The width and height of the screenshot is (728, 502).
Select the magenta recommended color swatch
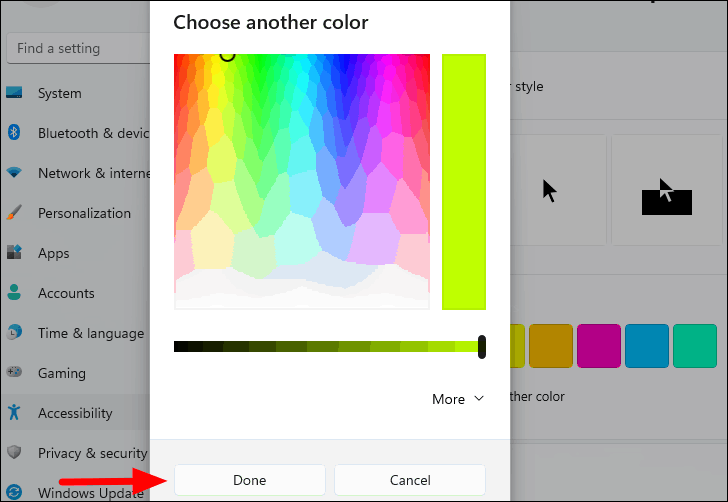(599, 346)
